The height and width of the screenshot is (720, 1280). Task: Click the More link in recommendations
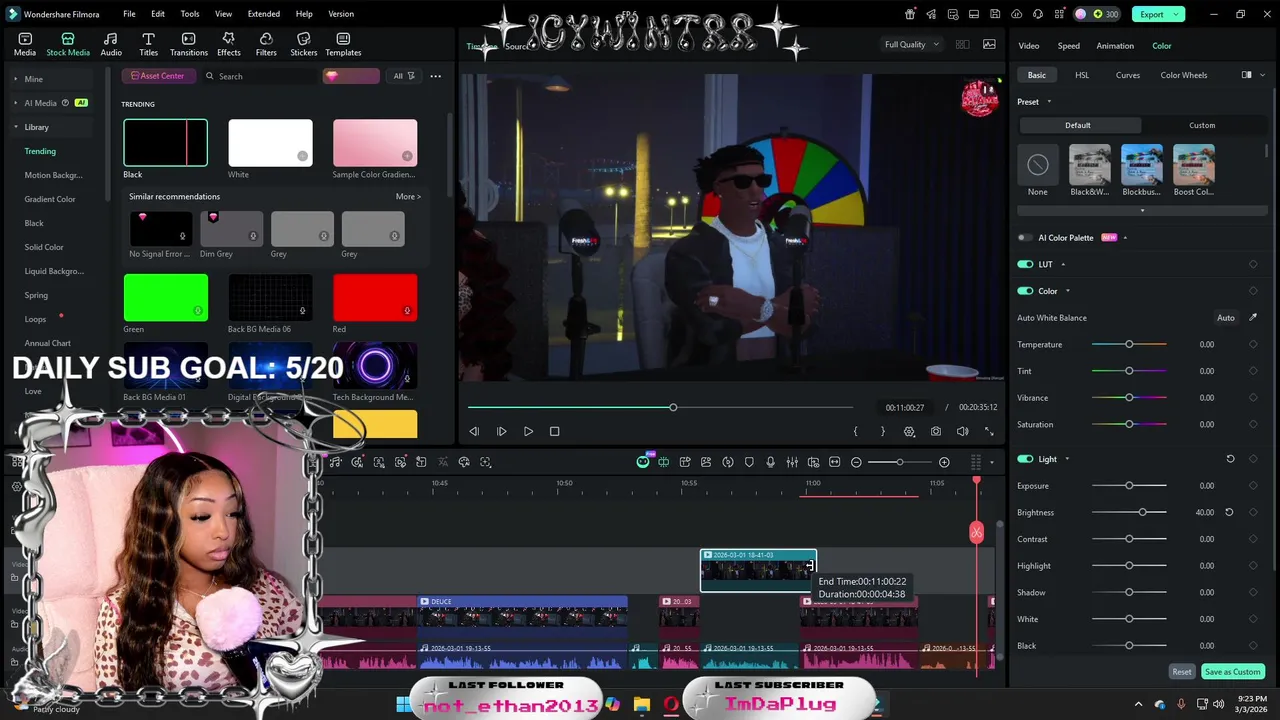click(408, 197)
